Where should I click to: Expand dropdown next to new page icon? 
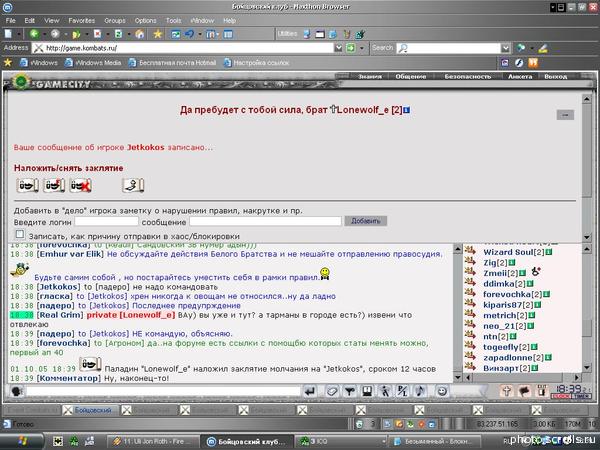coord(18,34)
